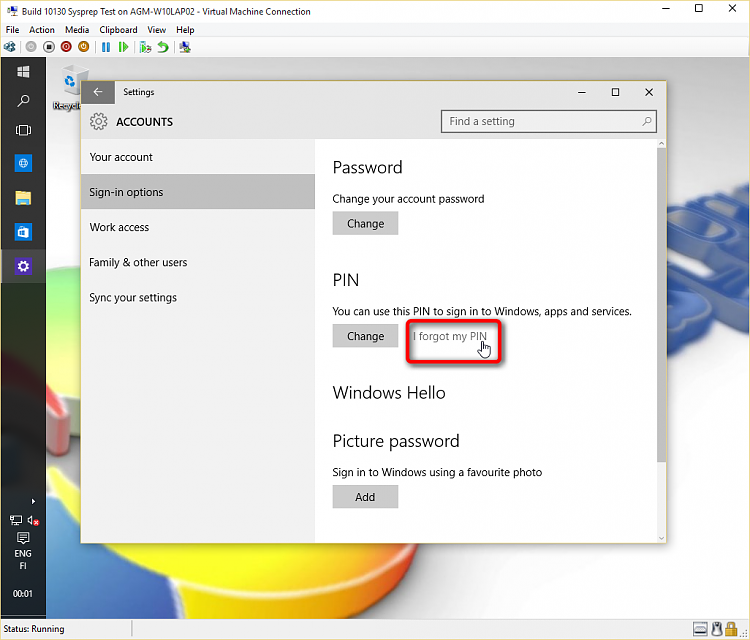
Task: Click the ENG FI language indicator
Action: (x=23, y=560)
